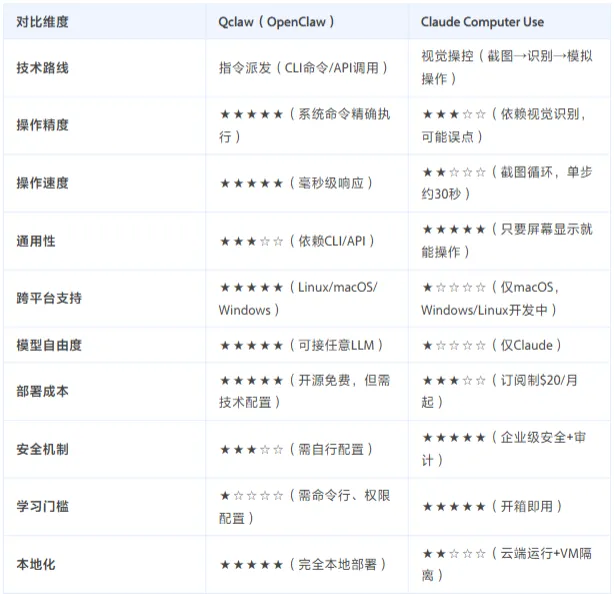
Task: Click the '部署成本' row label
Action: [42, 391]
